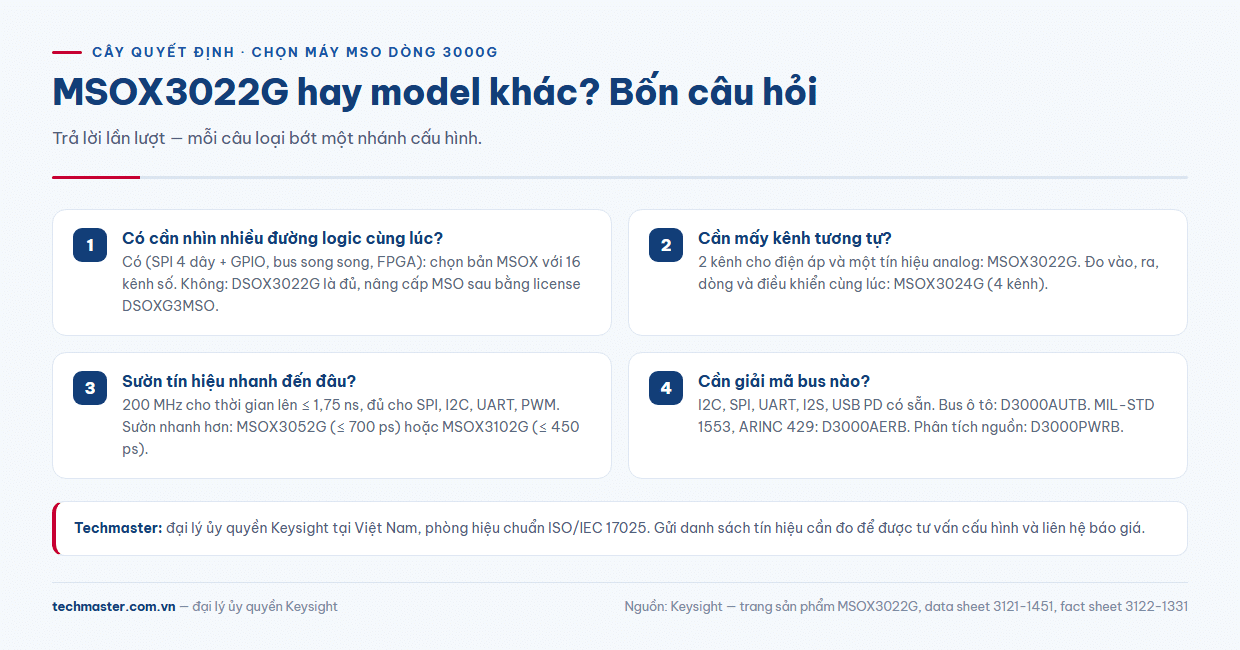Select heading 'Cần mấy kênh tương tự?'
The height and width of the screenshot is (650, 1240).
795,238
